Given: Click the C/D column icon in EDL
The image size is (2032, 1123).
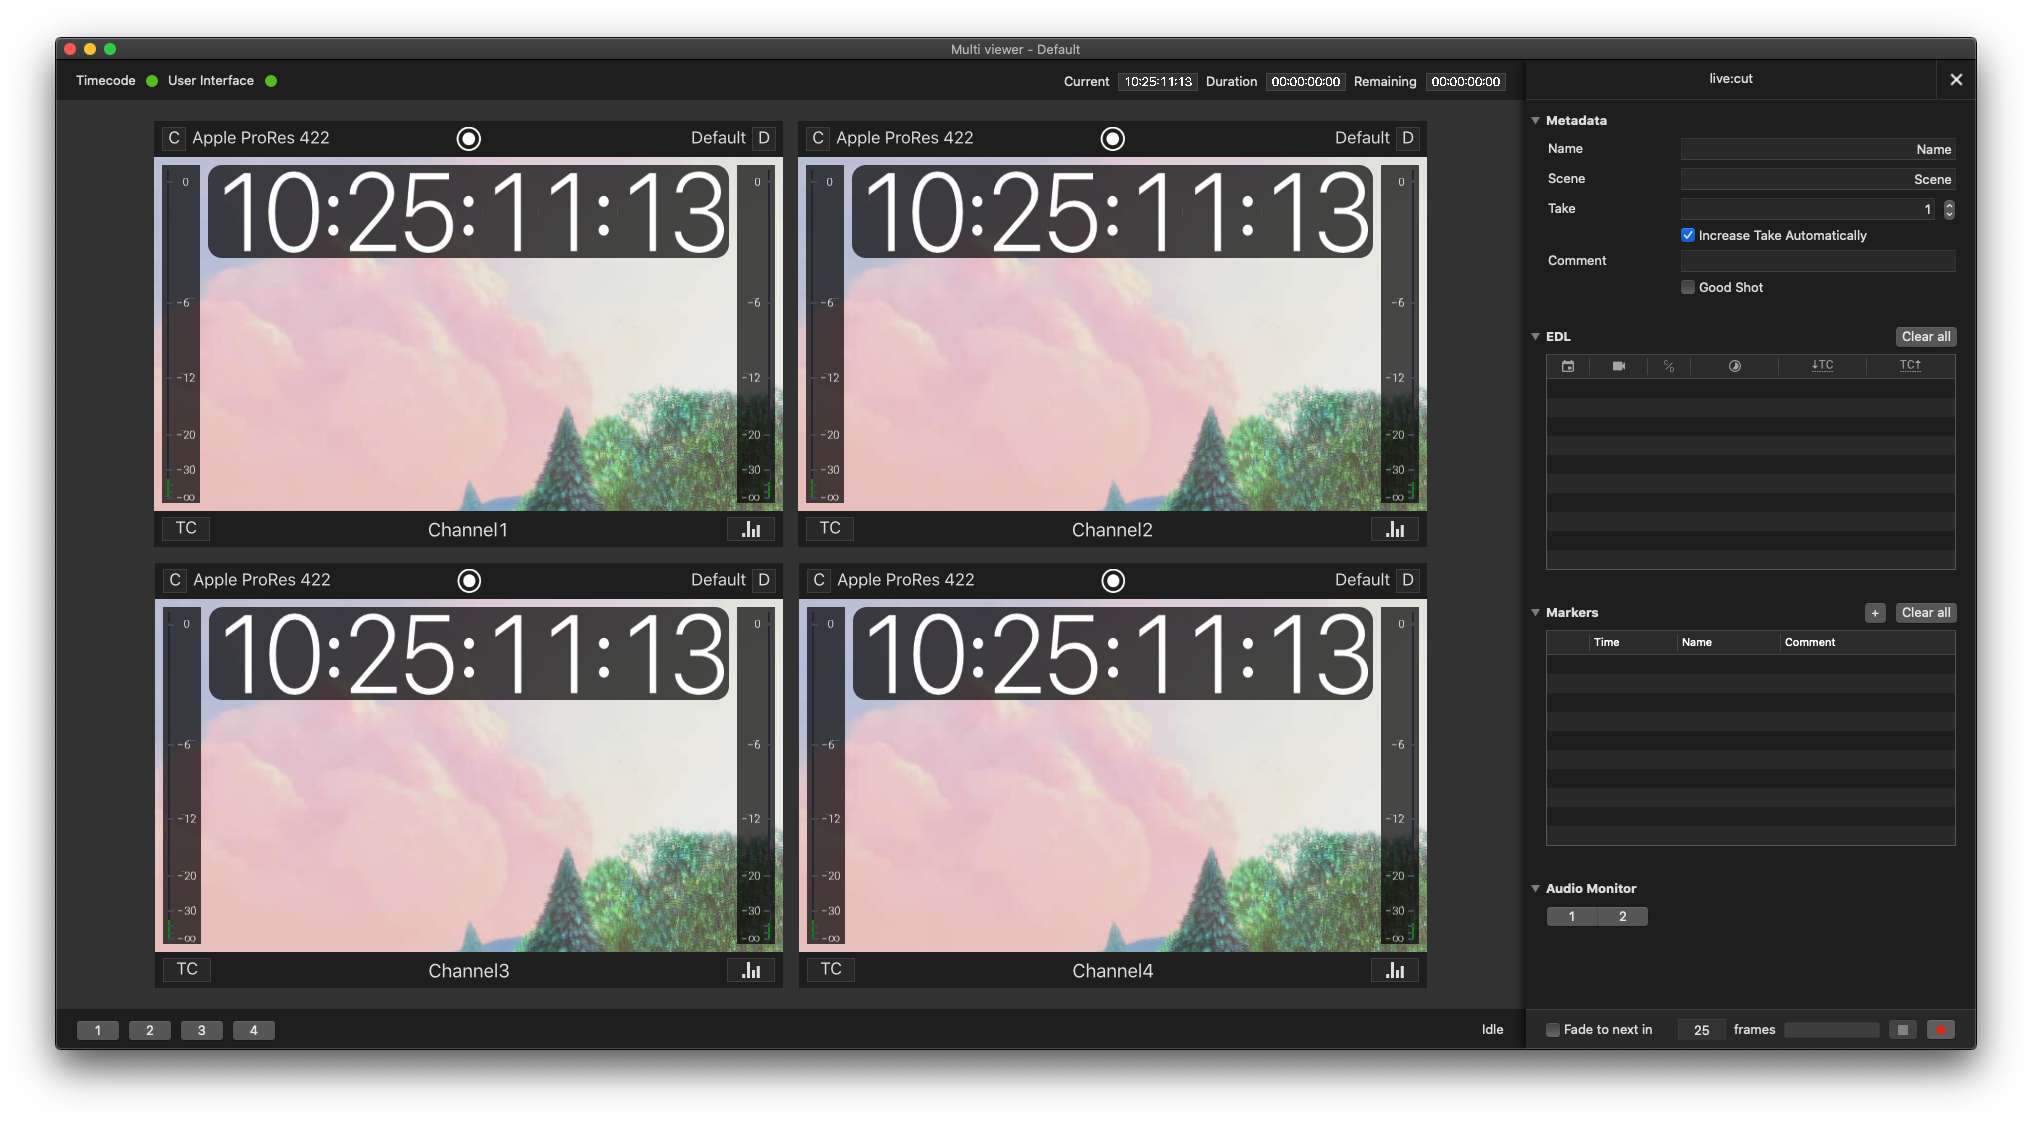Looking at the screenshot, I should tap(1669, 366).
